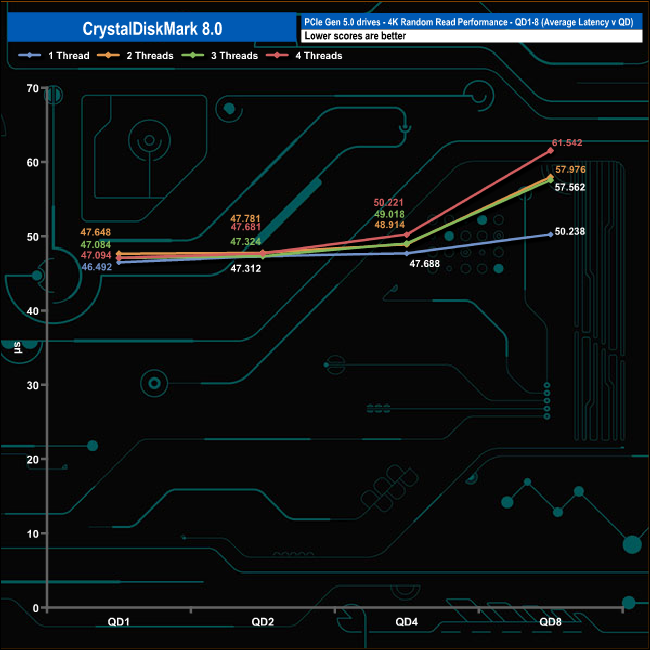650x650 pixels.
Task: Select the 47.688 data label
Action: pos(424,264)
